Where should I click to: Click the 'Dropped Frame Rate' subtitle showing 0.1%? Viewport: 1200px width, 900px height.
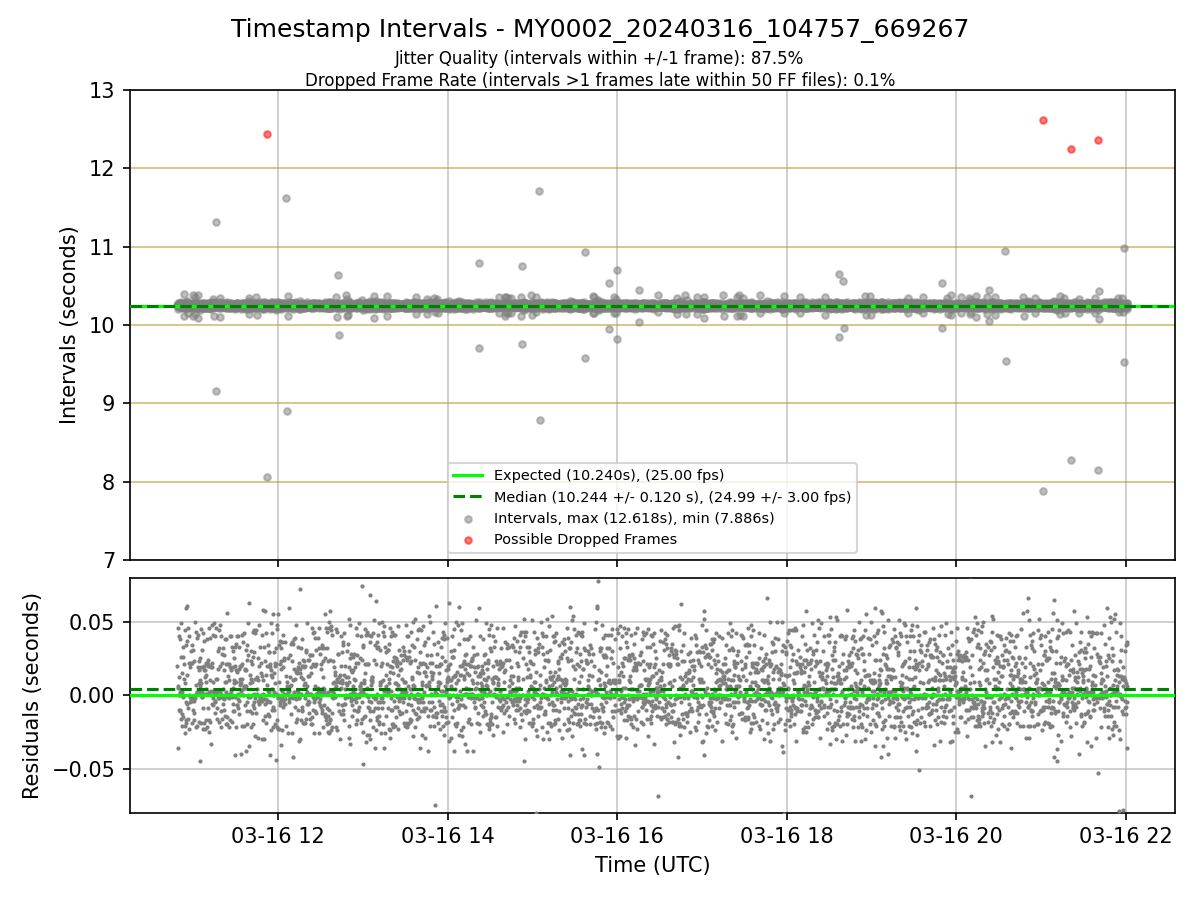pyautogui.click(x=600, y=80)
